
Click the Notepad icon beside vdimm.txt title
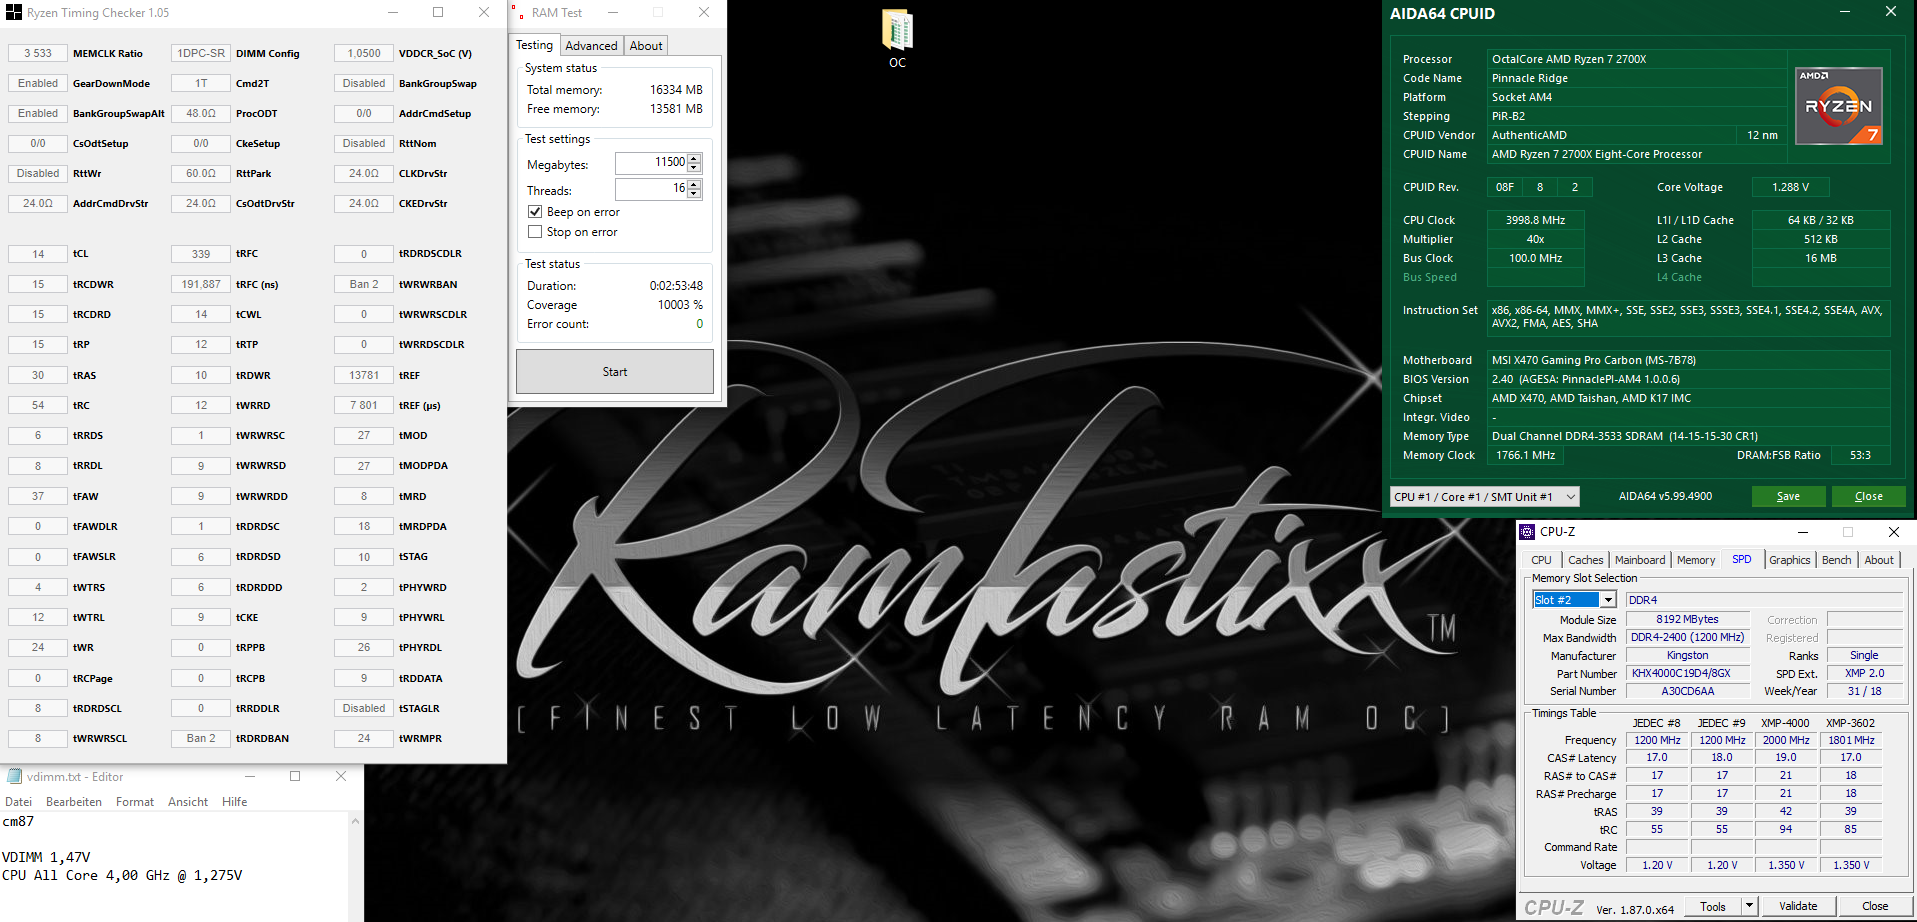click(x=14, y=776)
